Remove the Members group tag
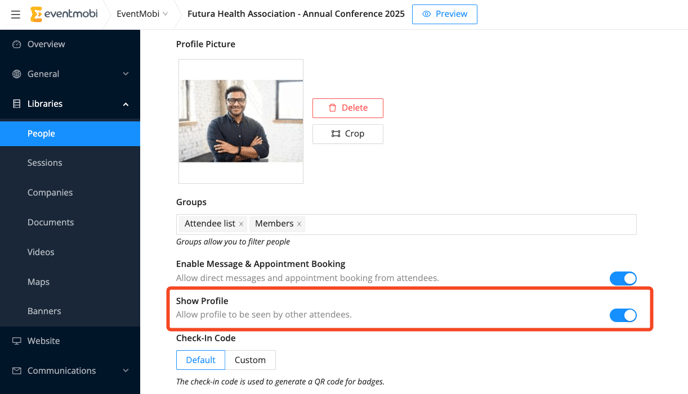 (299, 224)
